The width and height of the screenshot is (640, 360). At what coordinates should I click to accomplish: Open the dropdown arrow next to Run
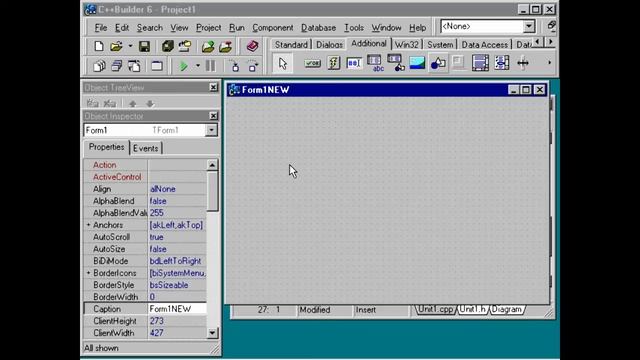[198, 65]
